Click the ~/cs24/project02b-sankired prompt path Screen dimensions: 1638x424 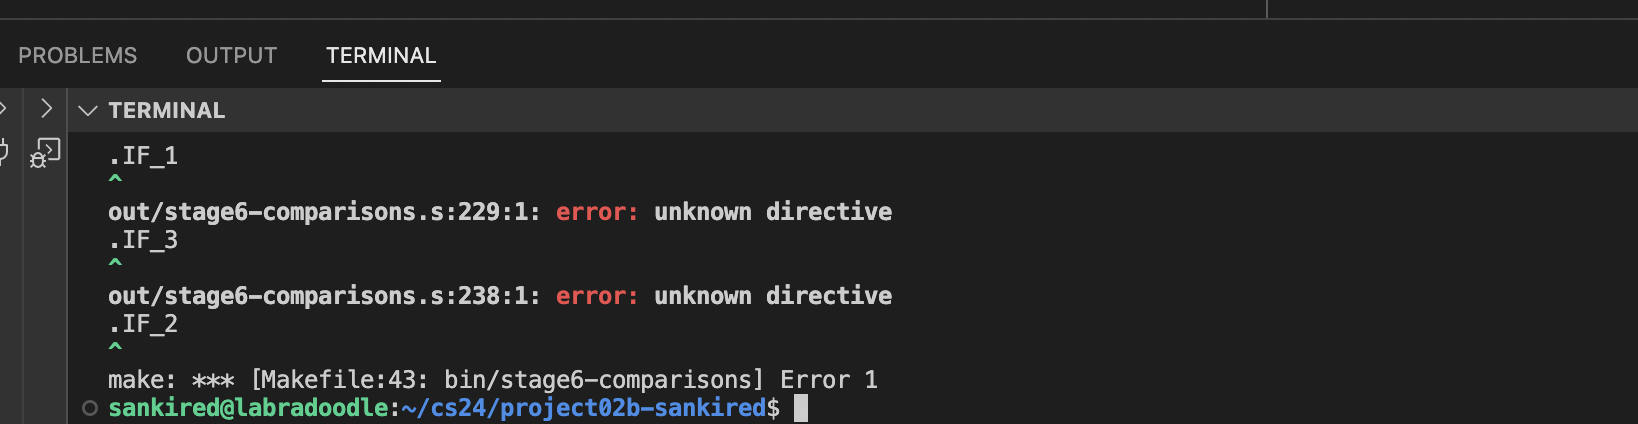point(582,408)
